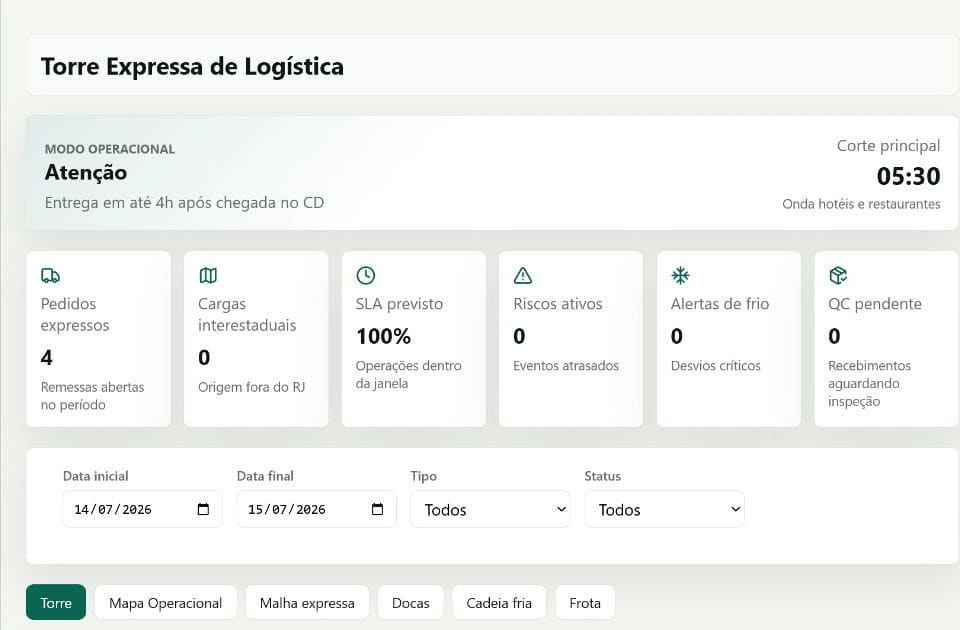The height and width of the screenshot is (630, 960).
Task: Click the Recebimentos aguardando inspeção caption
Action: [869, 383]
